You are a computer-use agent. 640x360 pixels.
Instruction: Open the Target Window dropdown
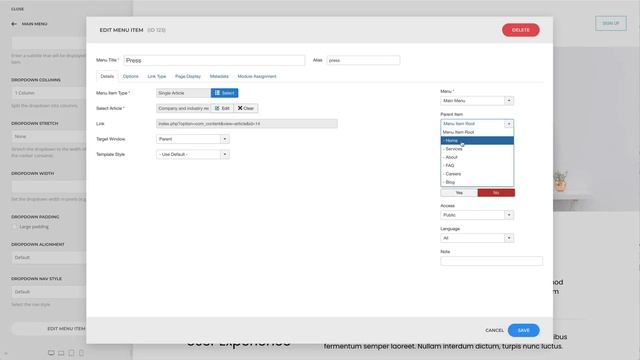coord(193,139)
